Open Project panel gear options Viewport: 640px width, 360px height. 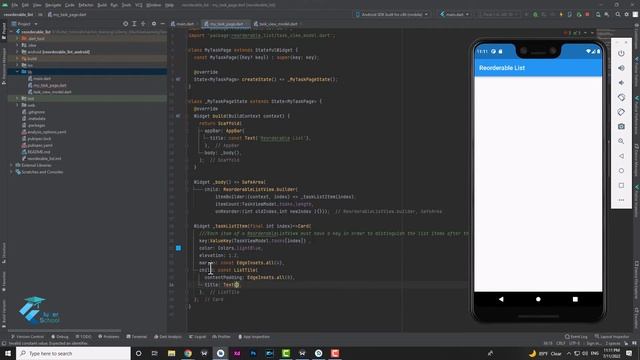(154, 24)
